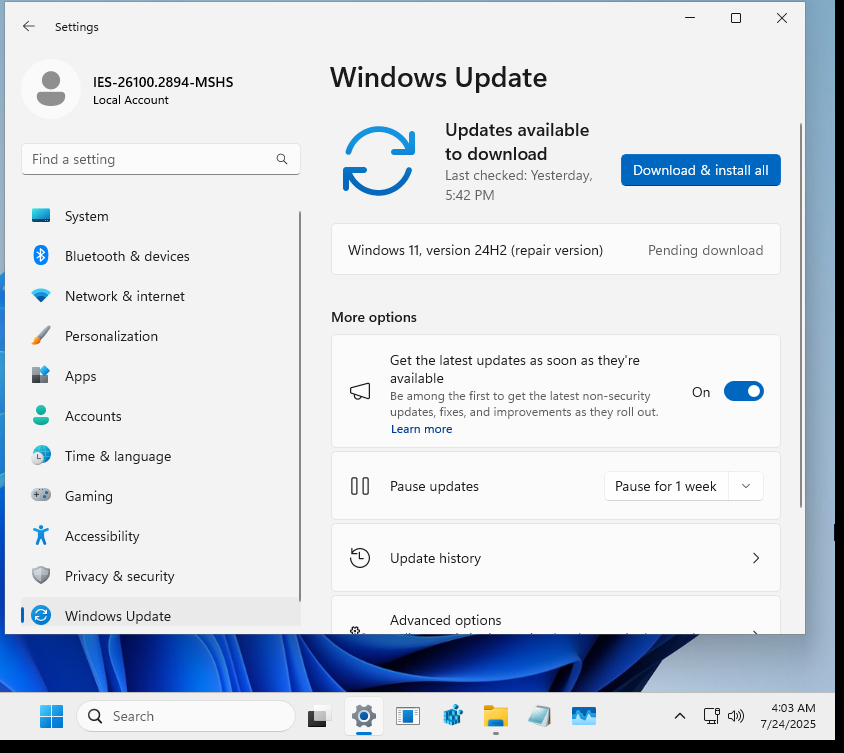Click the Pending download status text
This screenshot has width=844, height=753.
(x=705, y=250)
